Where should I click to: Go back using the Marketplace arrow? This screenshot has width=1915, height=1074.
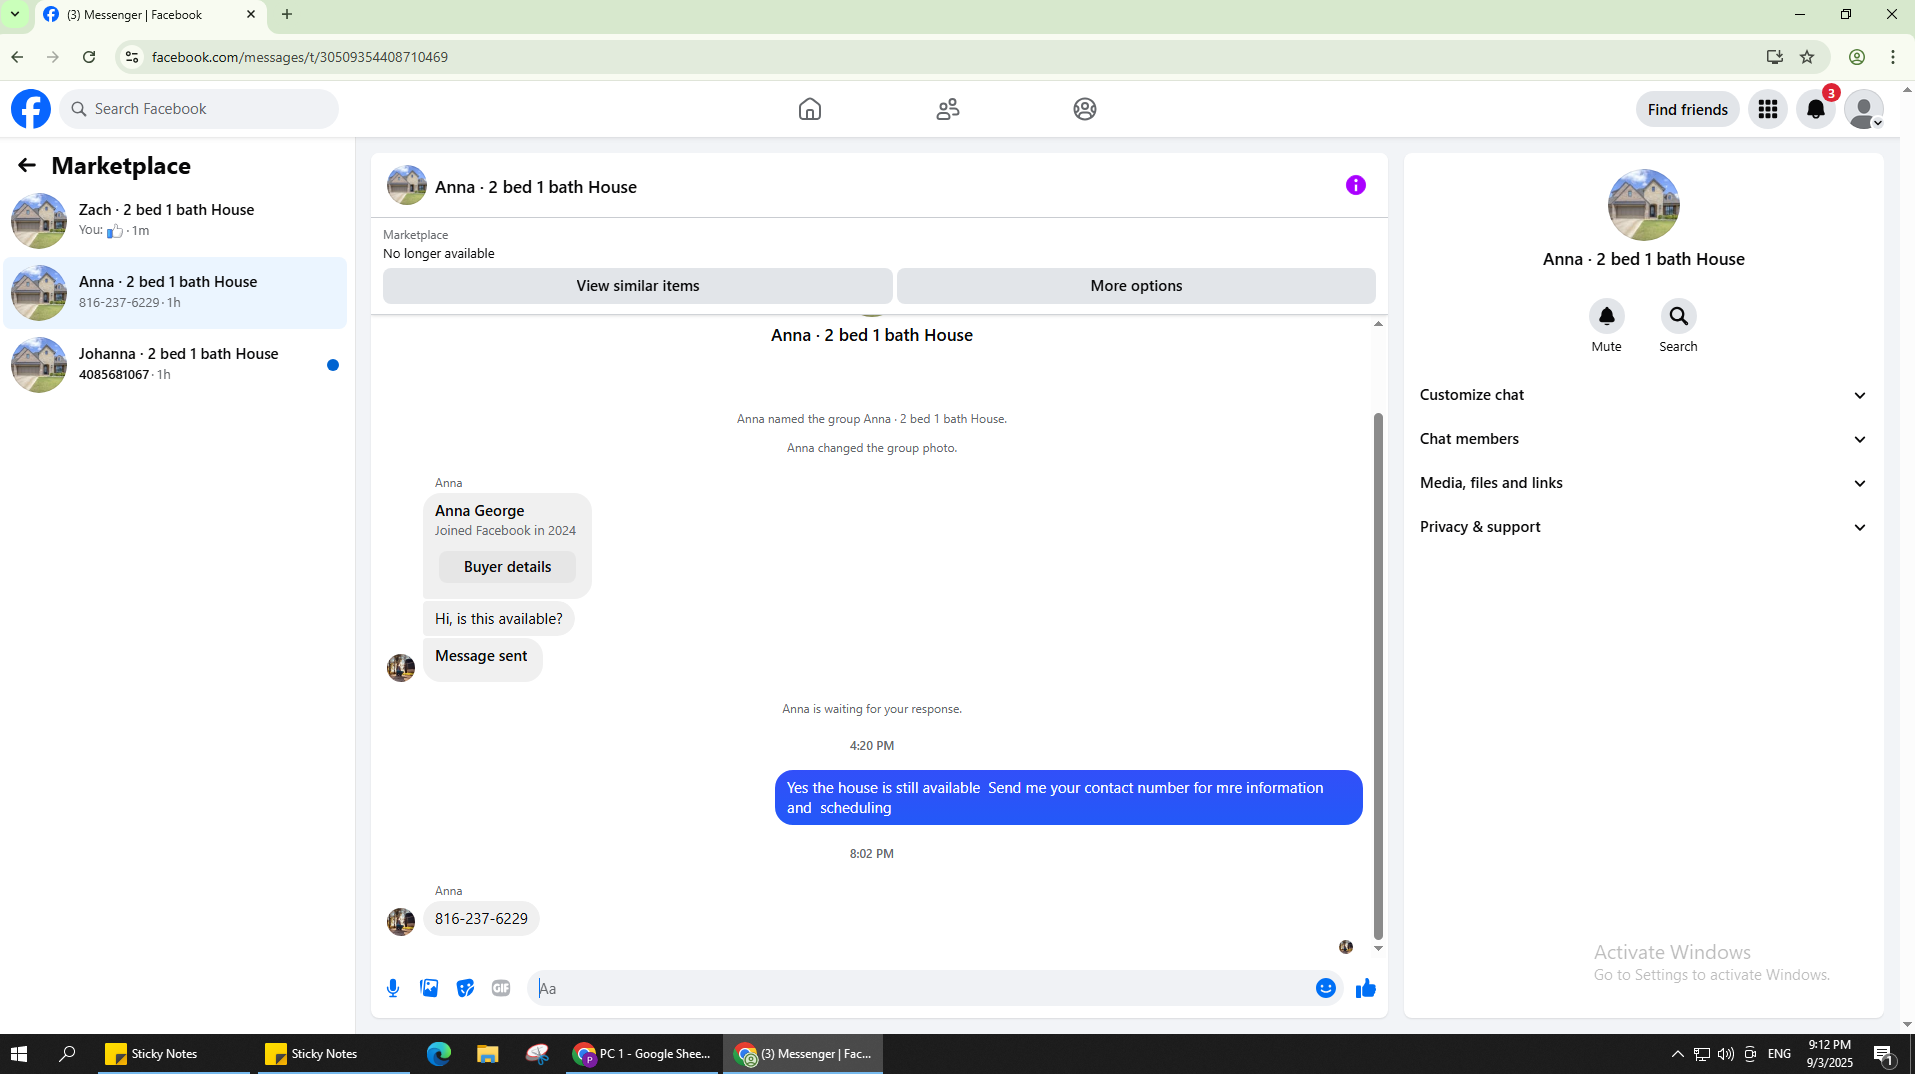click(x=27, y=165)
